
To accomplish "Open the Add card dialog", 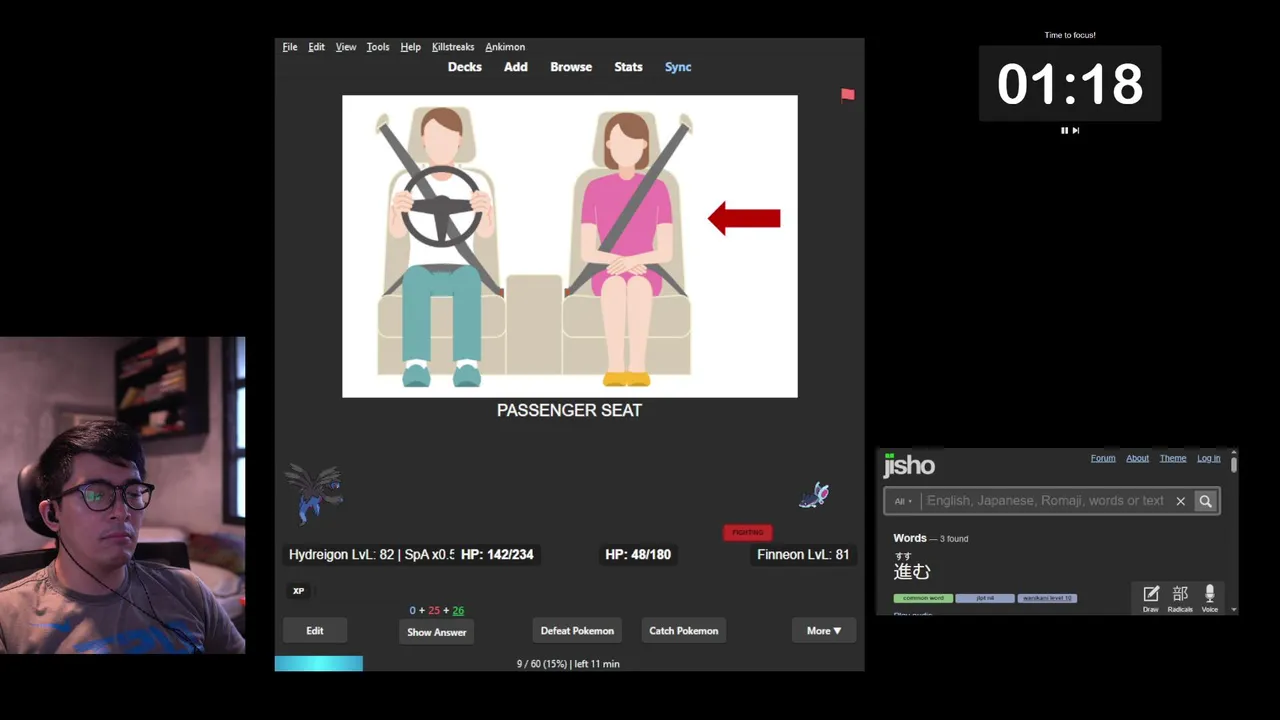I will 516,67.
